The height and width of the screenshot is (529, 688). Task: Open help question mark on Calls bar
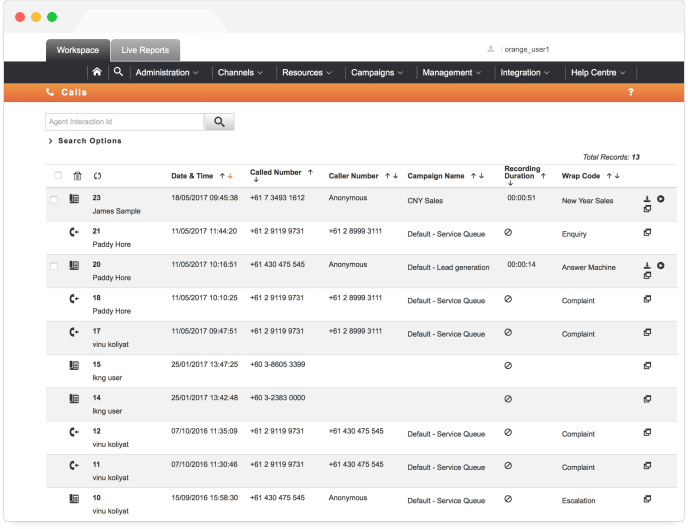tap(631, 92)
